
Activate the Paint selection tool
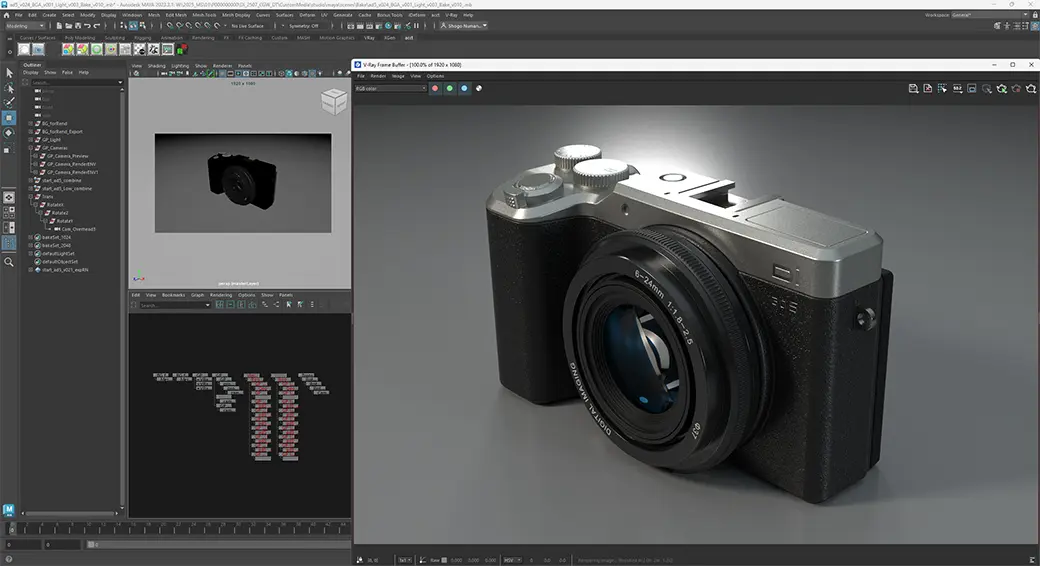tap(9, 103)
